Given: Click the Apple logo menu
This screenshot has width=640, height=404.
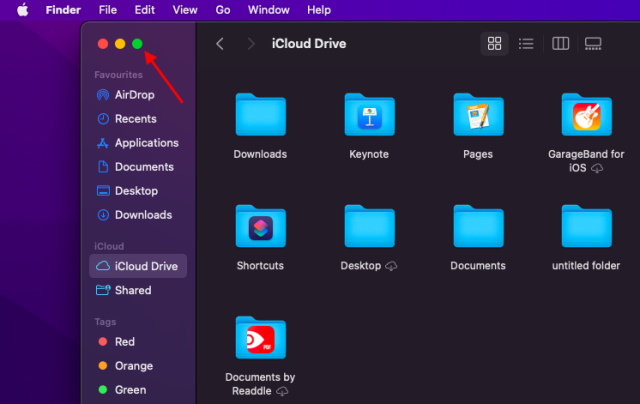Looking at the screenshot, I should [22, 9].
